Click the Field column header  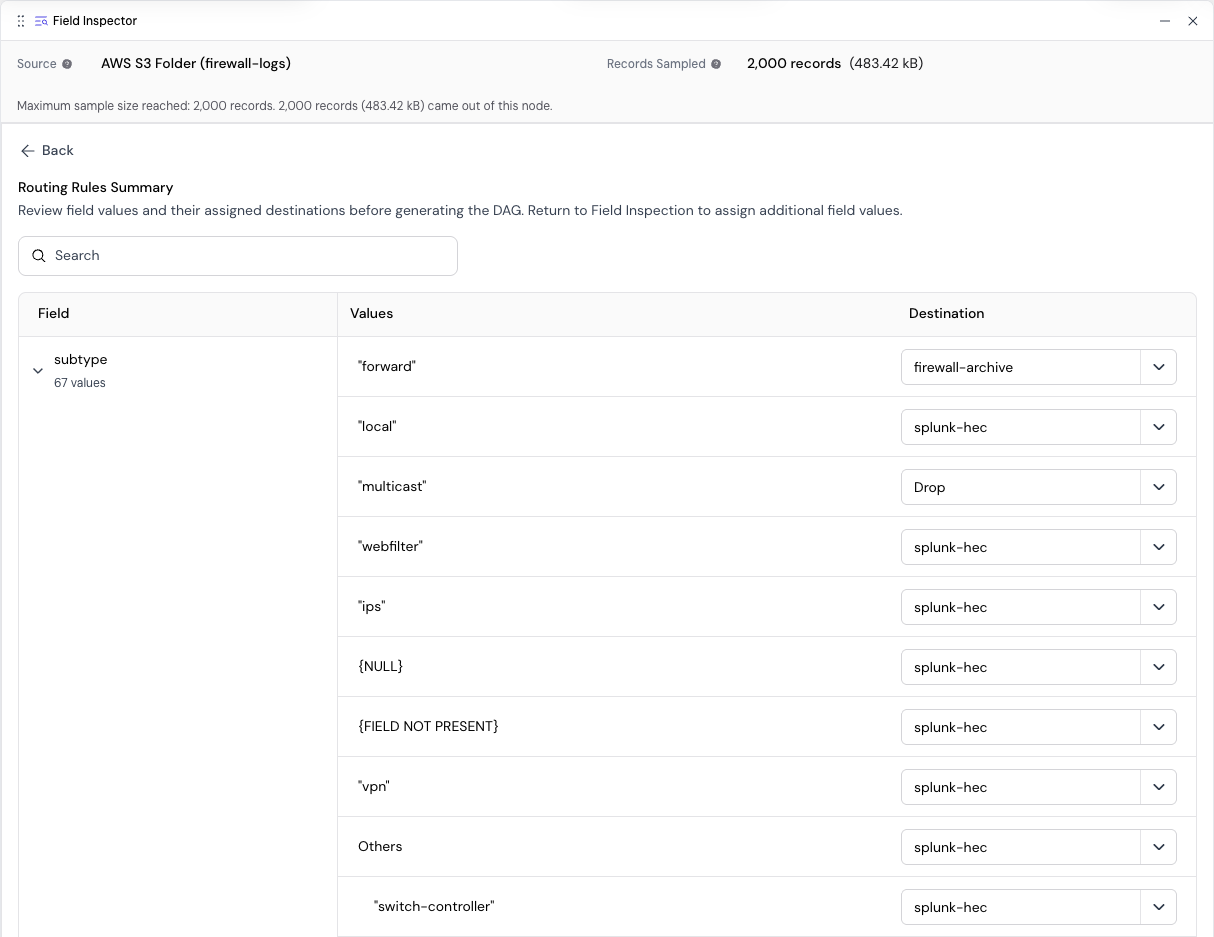click(x=54, y=314)
